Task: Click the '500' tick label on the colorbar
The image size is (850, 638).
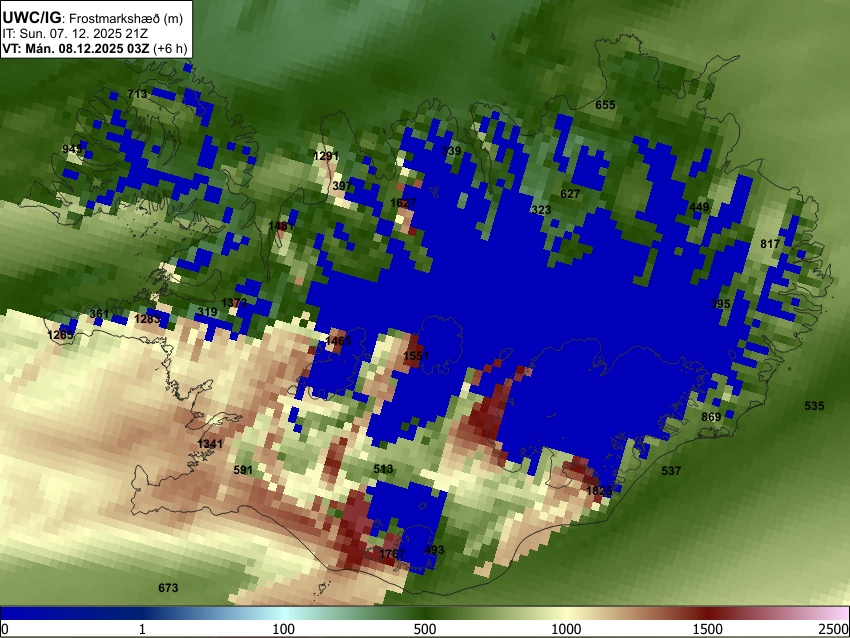Action: coord(425,629)
